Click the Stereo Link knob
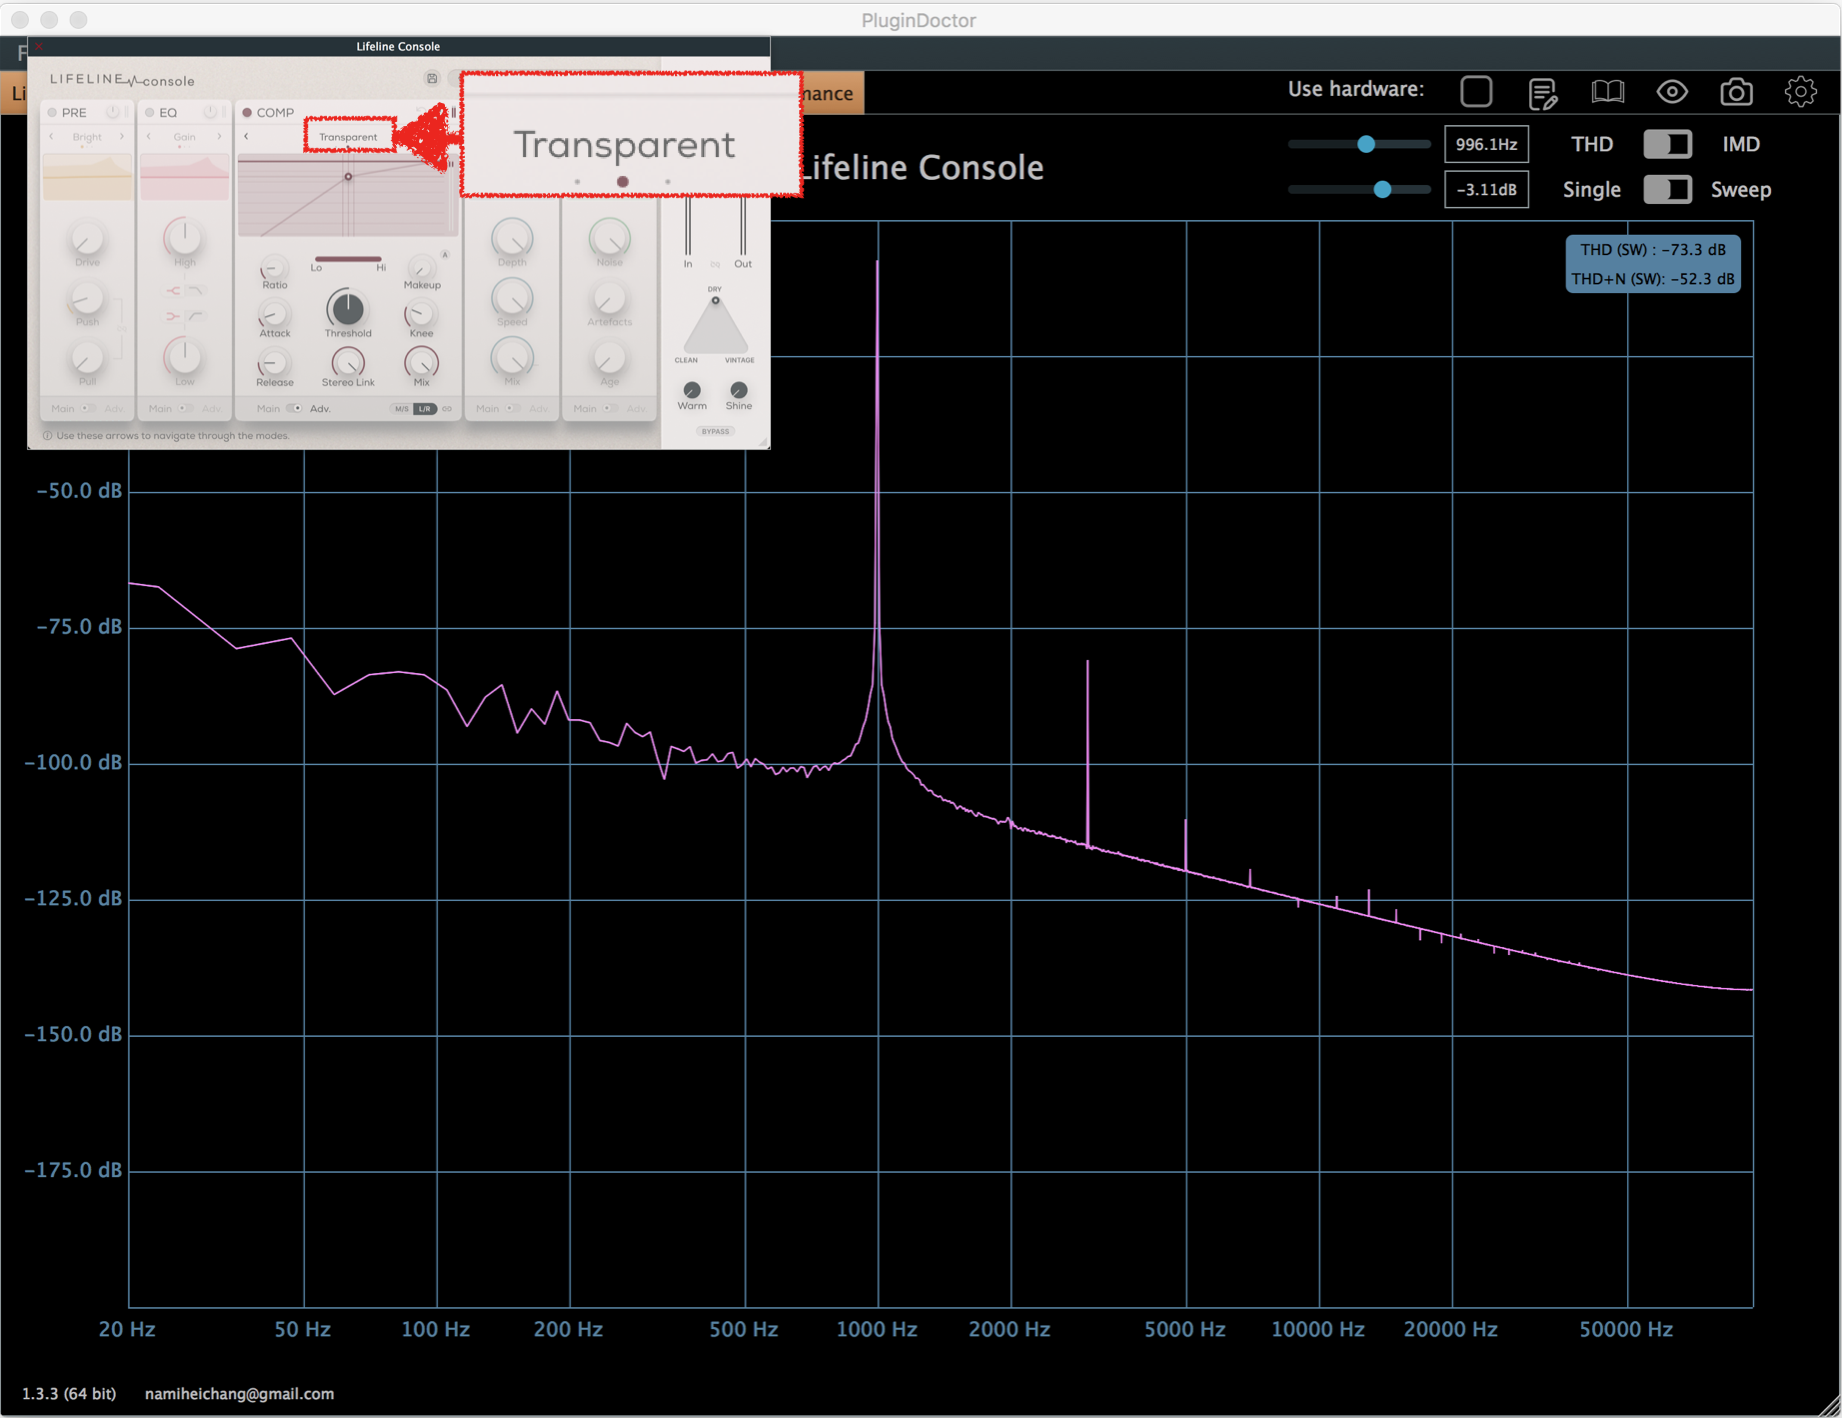 [348, 362]
